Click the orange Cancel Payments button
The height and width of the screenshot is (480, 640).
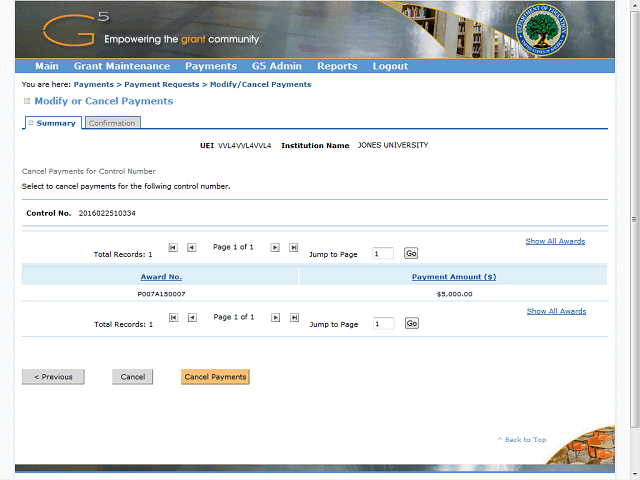(x=215, y=377)
